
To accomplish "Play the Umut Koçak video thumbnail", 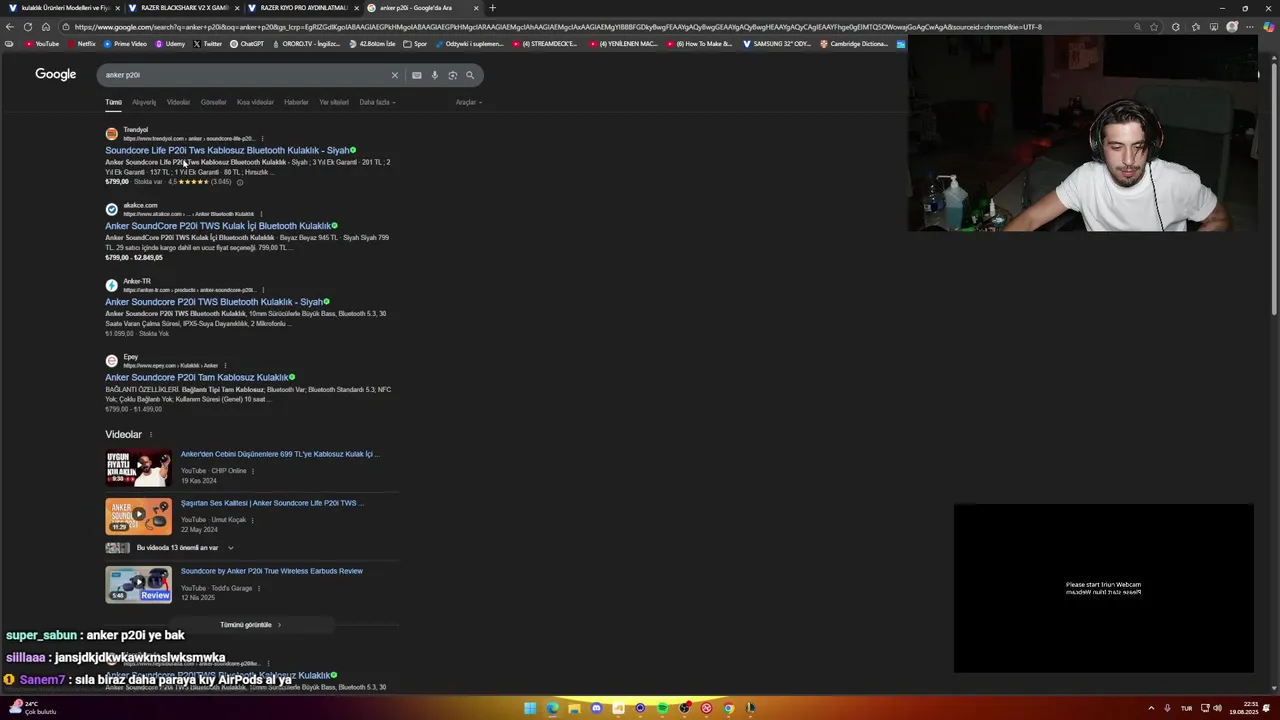I will click(x=138, y=516).
